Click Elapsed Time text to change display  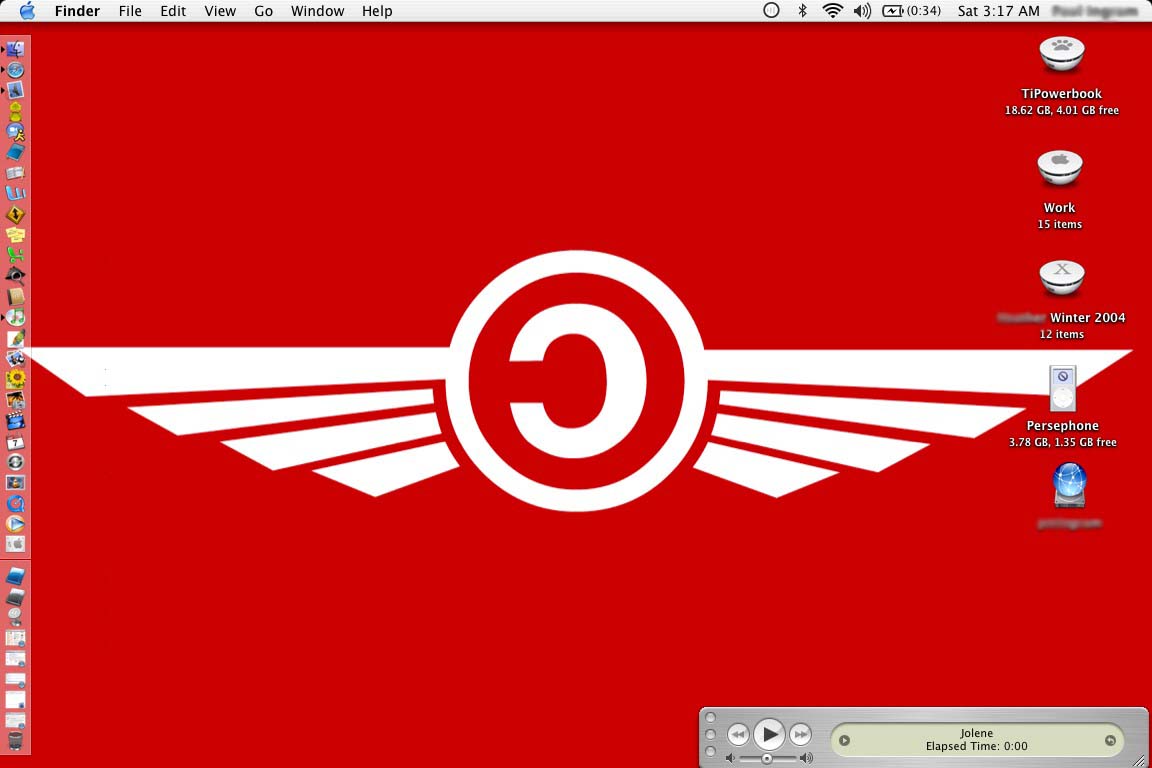point(976,746)
